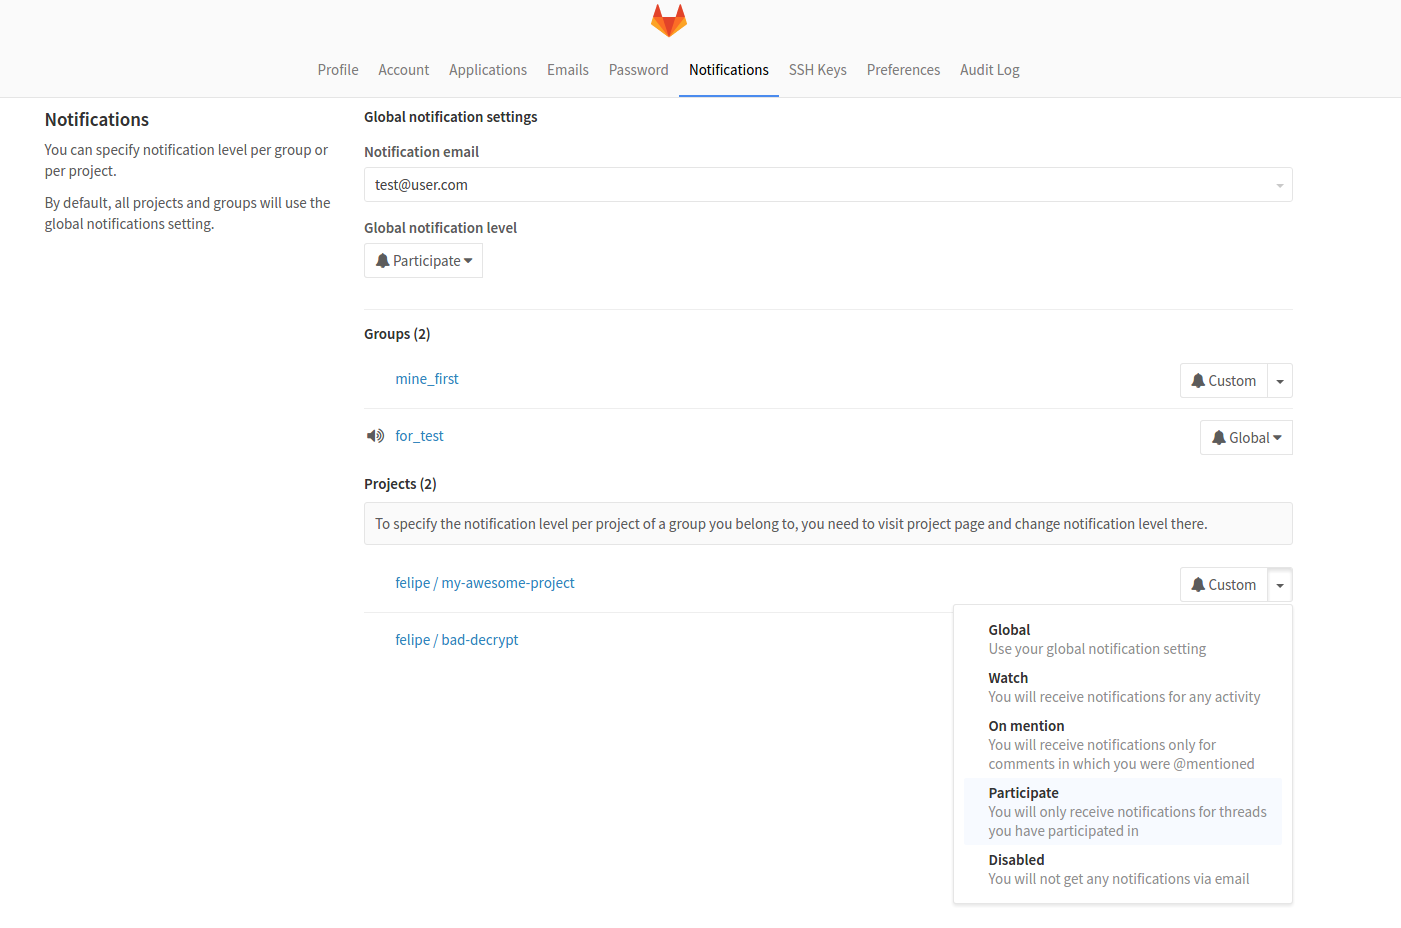
Task: Open the Global dropdown for for_test group
Action: (1246, 438)
